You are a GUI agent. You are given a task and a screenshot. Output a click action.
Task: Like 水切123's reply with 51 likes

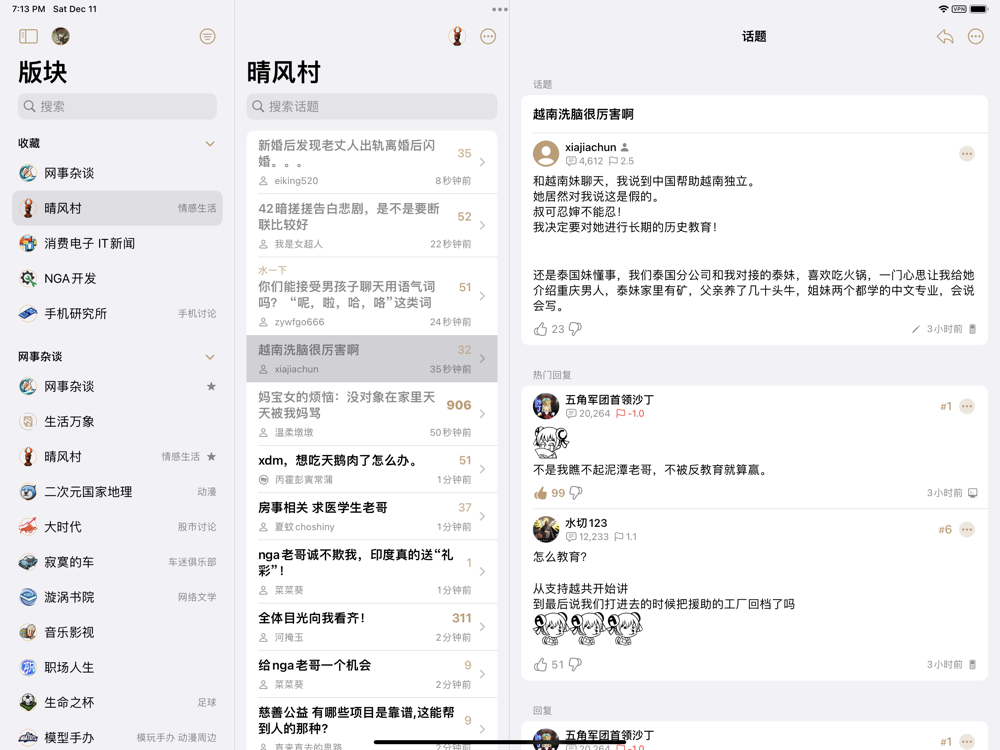[x=541, y=665]
